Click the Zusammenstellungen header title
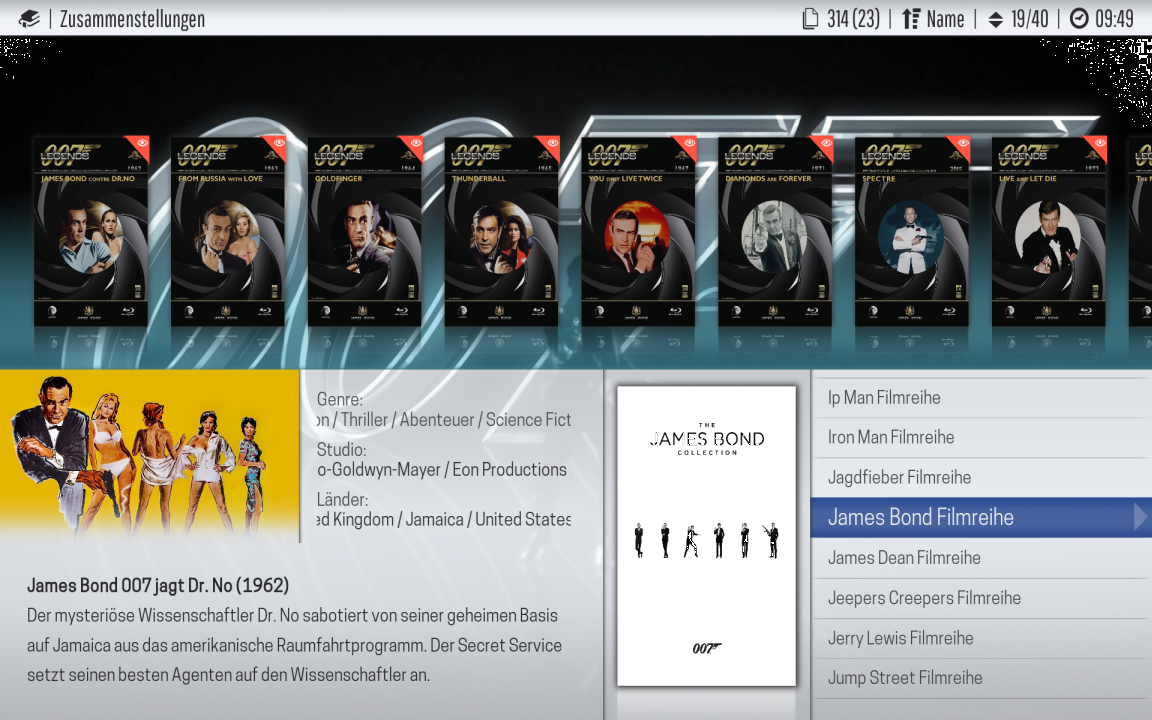The height and width of the screenshot is (720, 1152). [x=132, y=19]
